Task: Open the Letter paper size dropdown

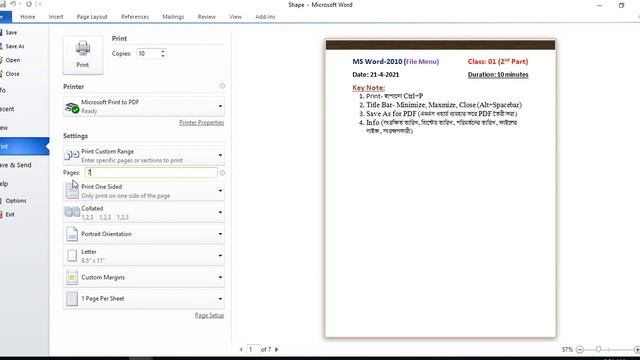Action: pyautogui.click(x=144, y=256)
